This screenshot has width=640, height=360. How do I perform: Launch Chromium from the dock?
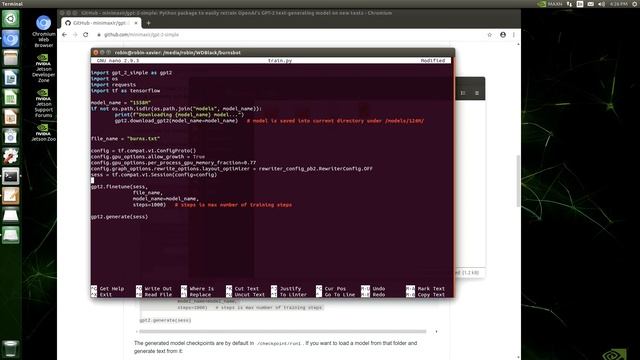point(10,38)
